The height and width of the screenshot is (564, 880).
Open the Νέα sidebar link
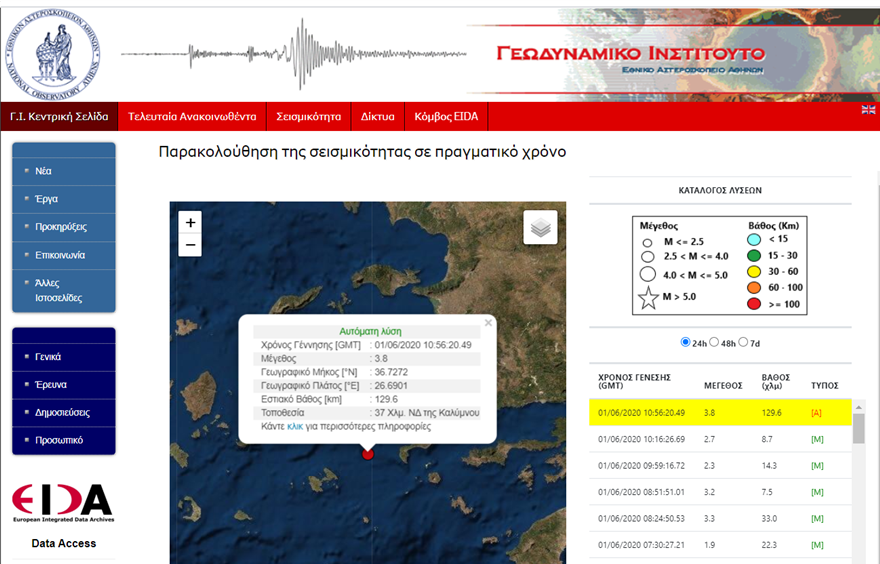coord(44,171)
